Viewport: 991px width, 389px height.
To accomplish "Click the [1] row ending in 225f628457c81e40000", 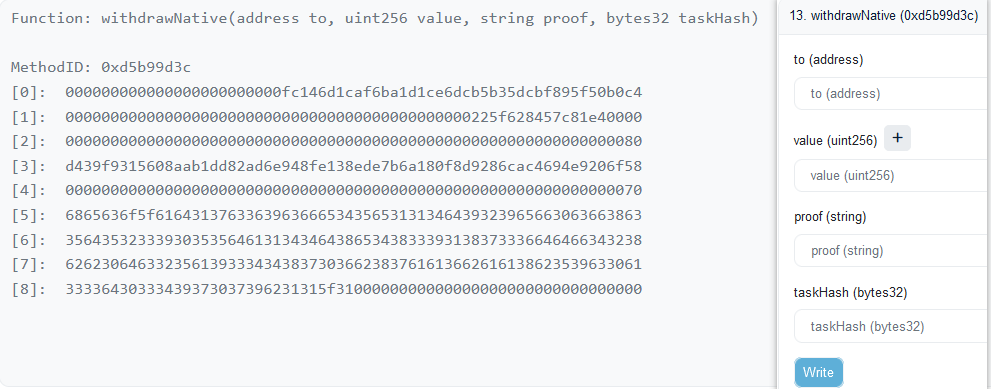I will pos(327,117).
